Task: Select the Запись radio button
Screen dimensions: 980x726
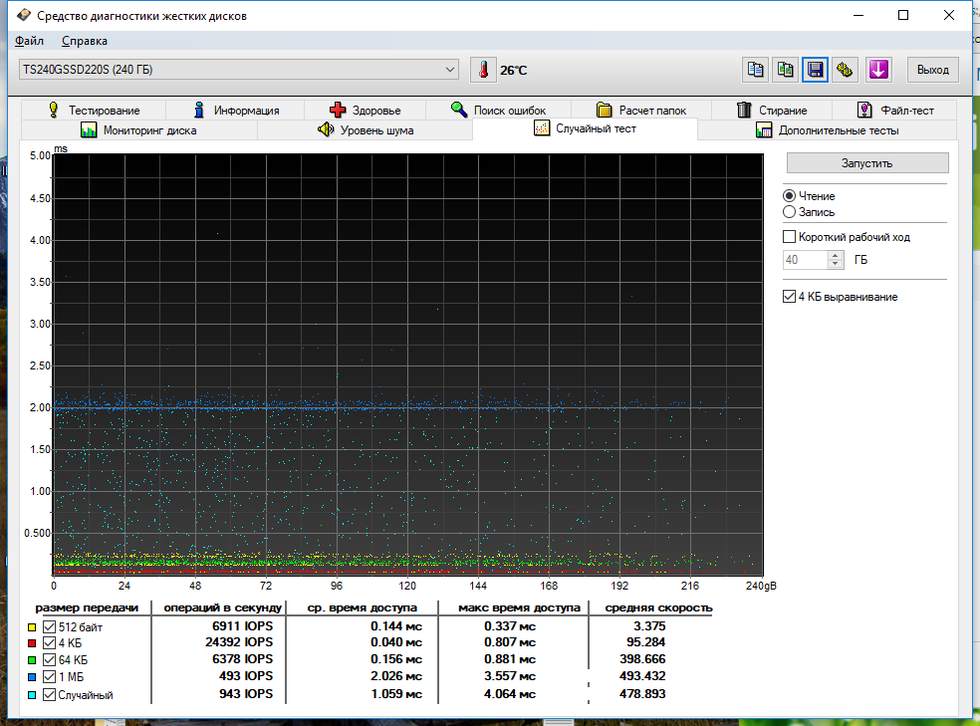Action: click(x=790, y=212)
